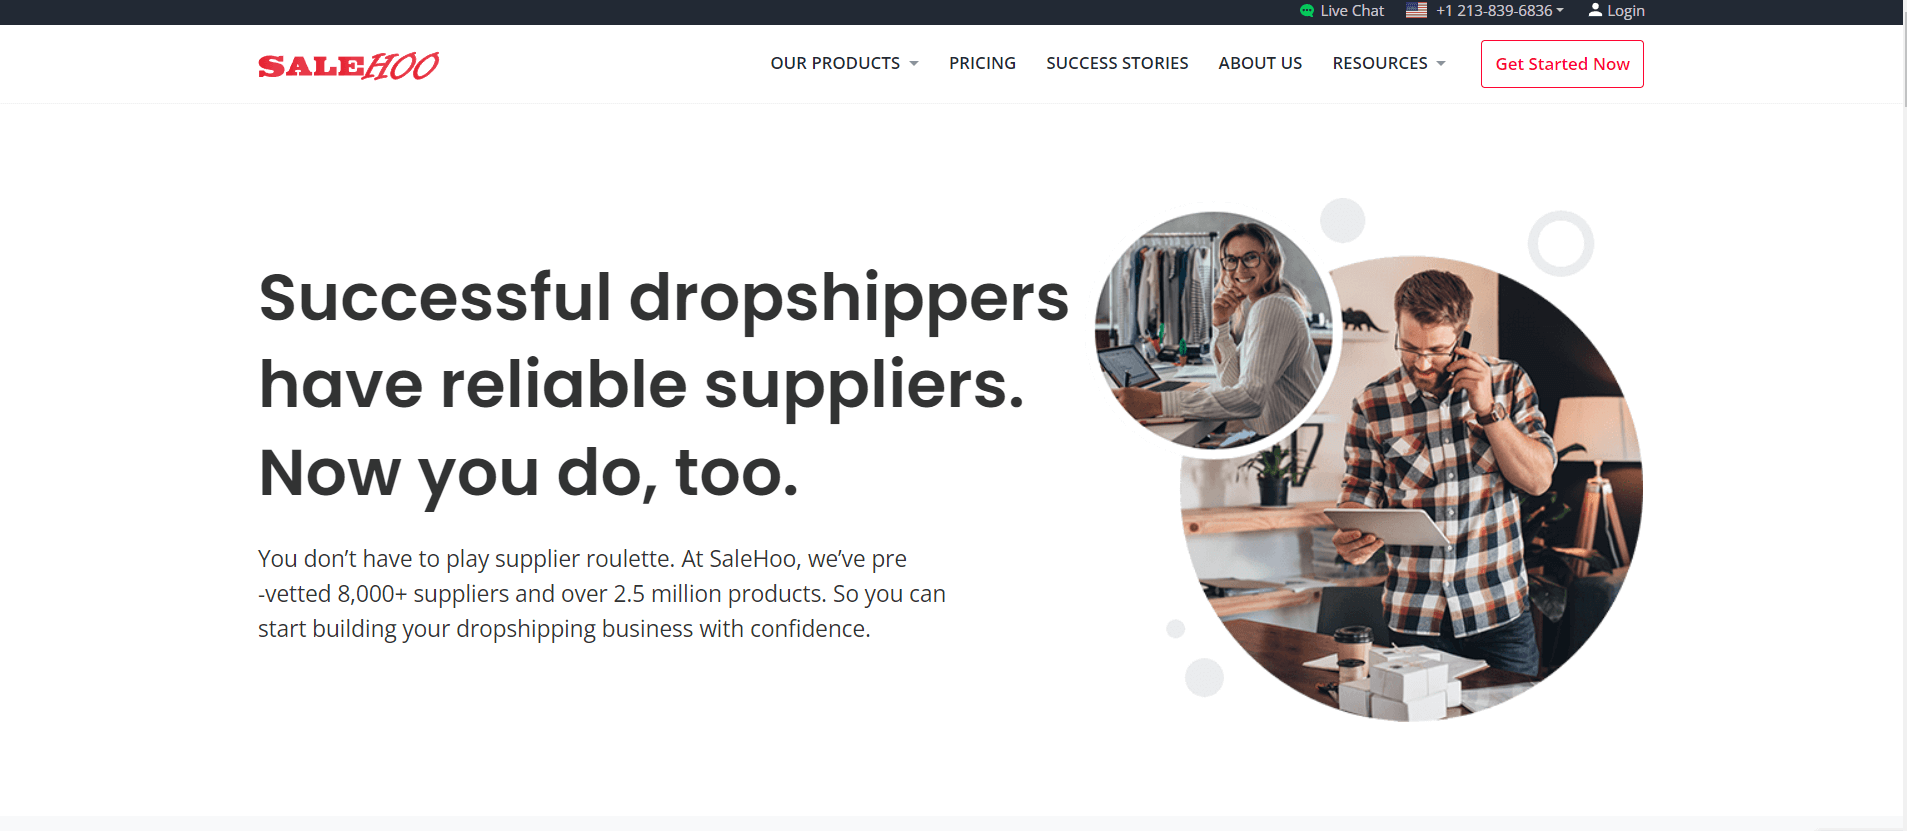Click the +1 213-839-6836 phone number
Viewport: 1907px width, 831px height.
pyautogui.click(x=1494, y=10)
